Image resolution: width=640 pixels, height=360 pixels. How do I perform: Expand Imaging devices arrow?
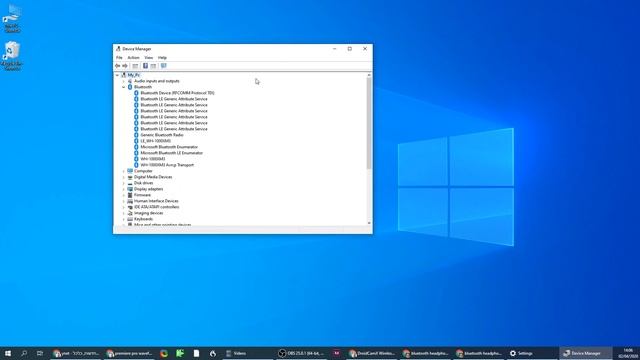[x=124, y=213]
